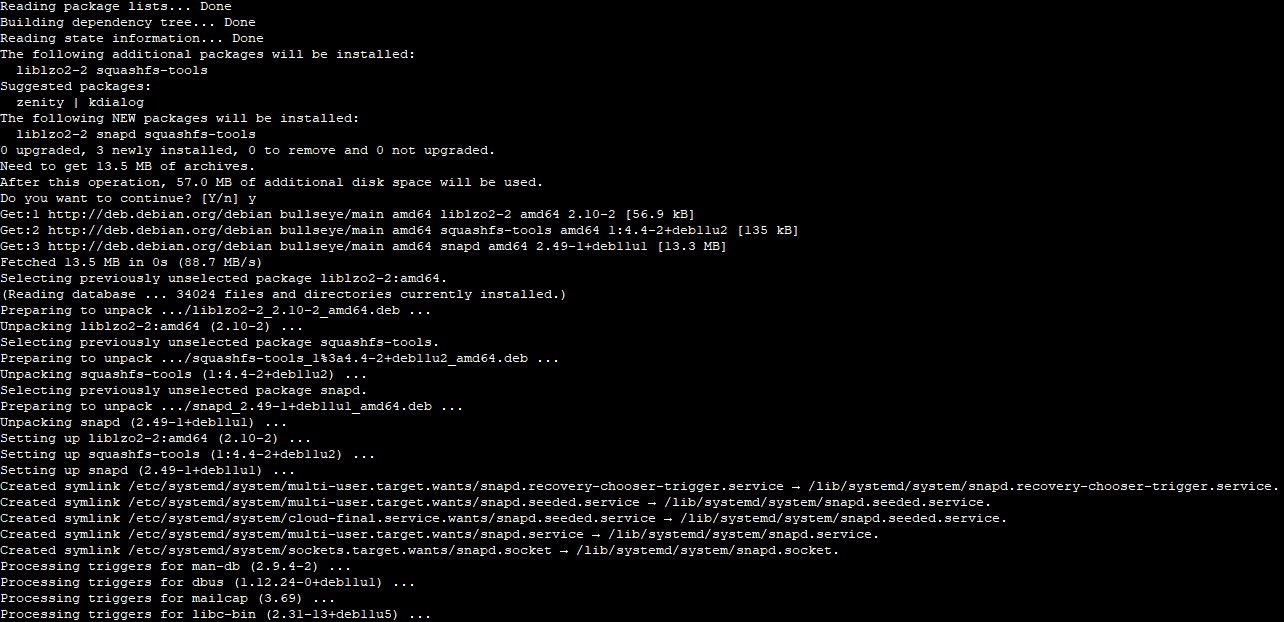
Task: Click the /lib/systemd/system/snapd.socket path text
Action: click(700, 550)
